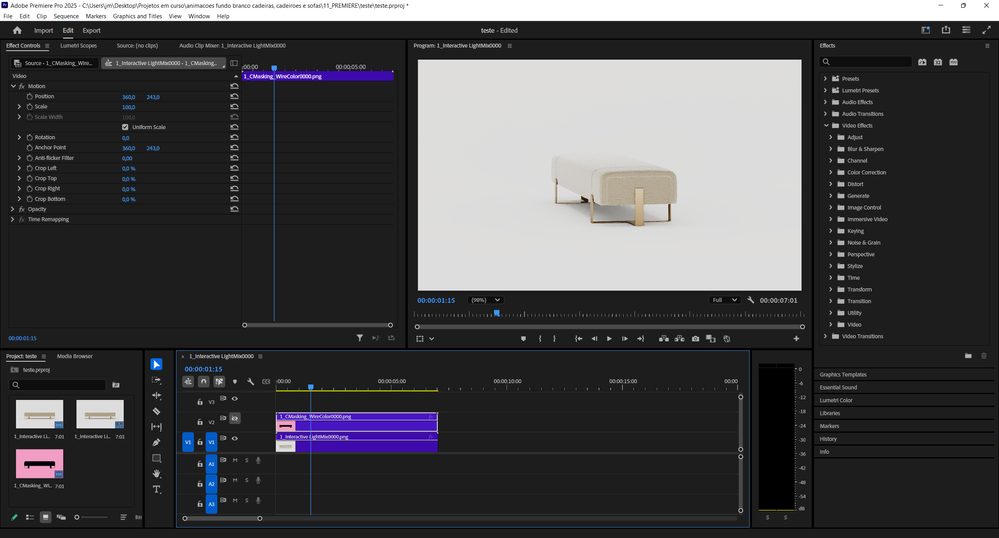This screenshot has width=999, height=538.
Task: Select the Razor tool
Action: coord(156,411)
